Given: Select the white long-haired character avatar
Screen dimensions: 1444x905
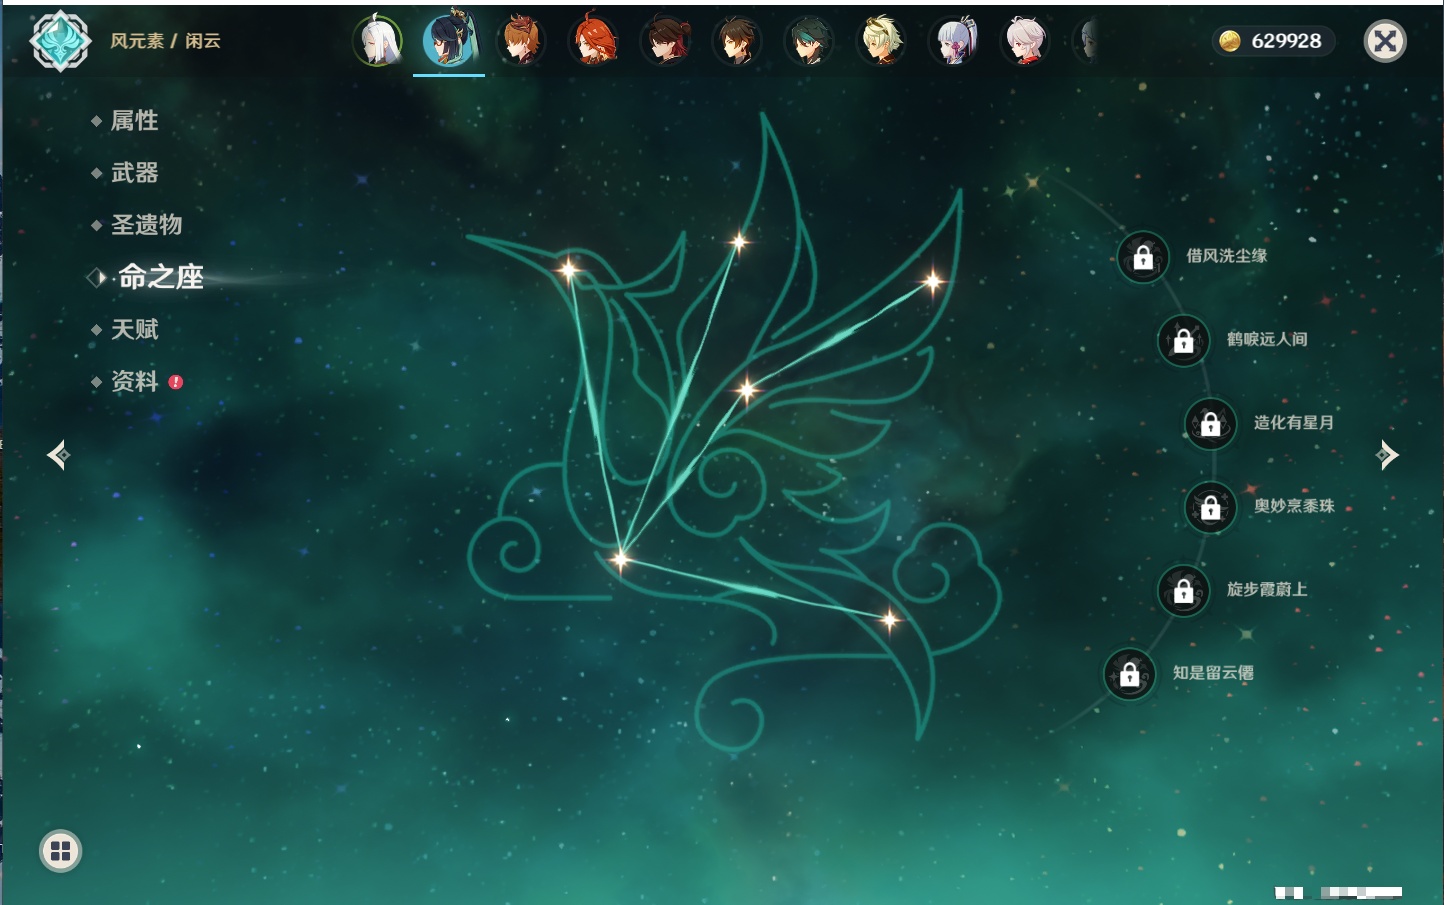Looking at the screenshot, I should 378,41.
